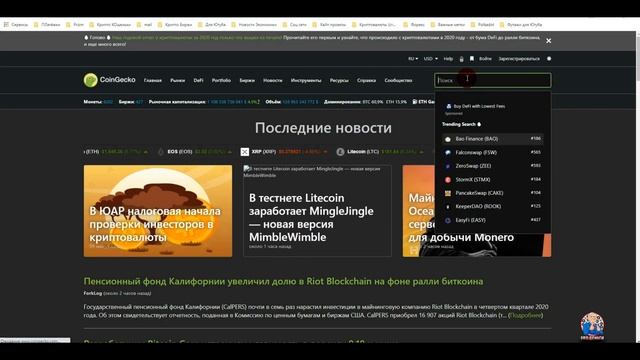
Task: Close the announcement banner with the X
Action: (x=549, y=41)
